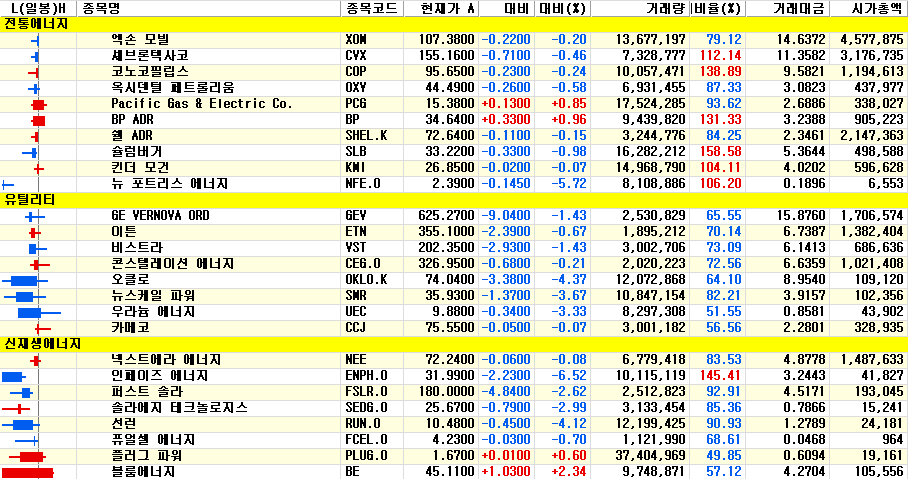Sort by 현재가 column header

click(x=441, y=8)
